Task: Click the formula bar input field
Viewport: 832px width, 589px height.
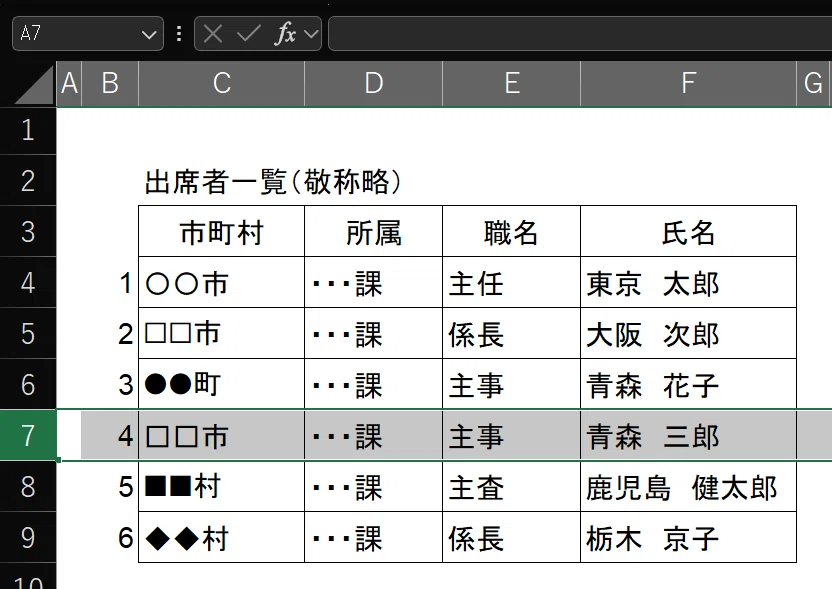Action: 580,33
